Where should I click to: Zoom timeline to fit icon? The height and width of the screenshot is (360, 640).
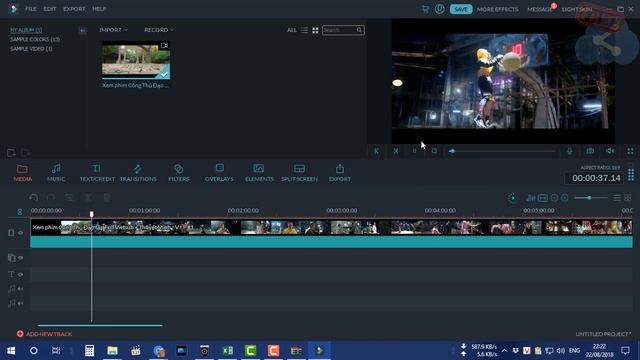[543, 198]
